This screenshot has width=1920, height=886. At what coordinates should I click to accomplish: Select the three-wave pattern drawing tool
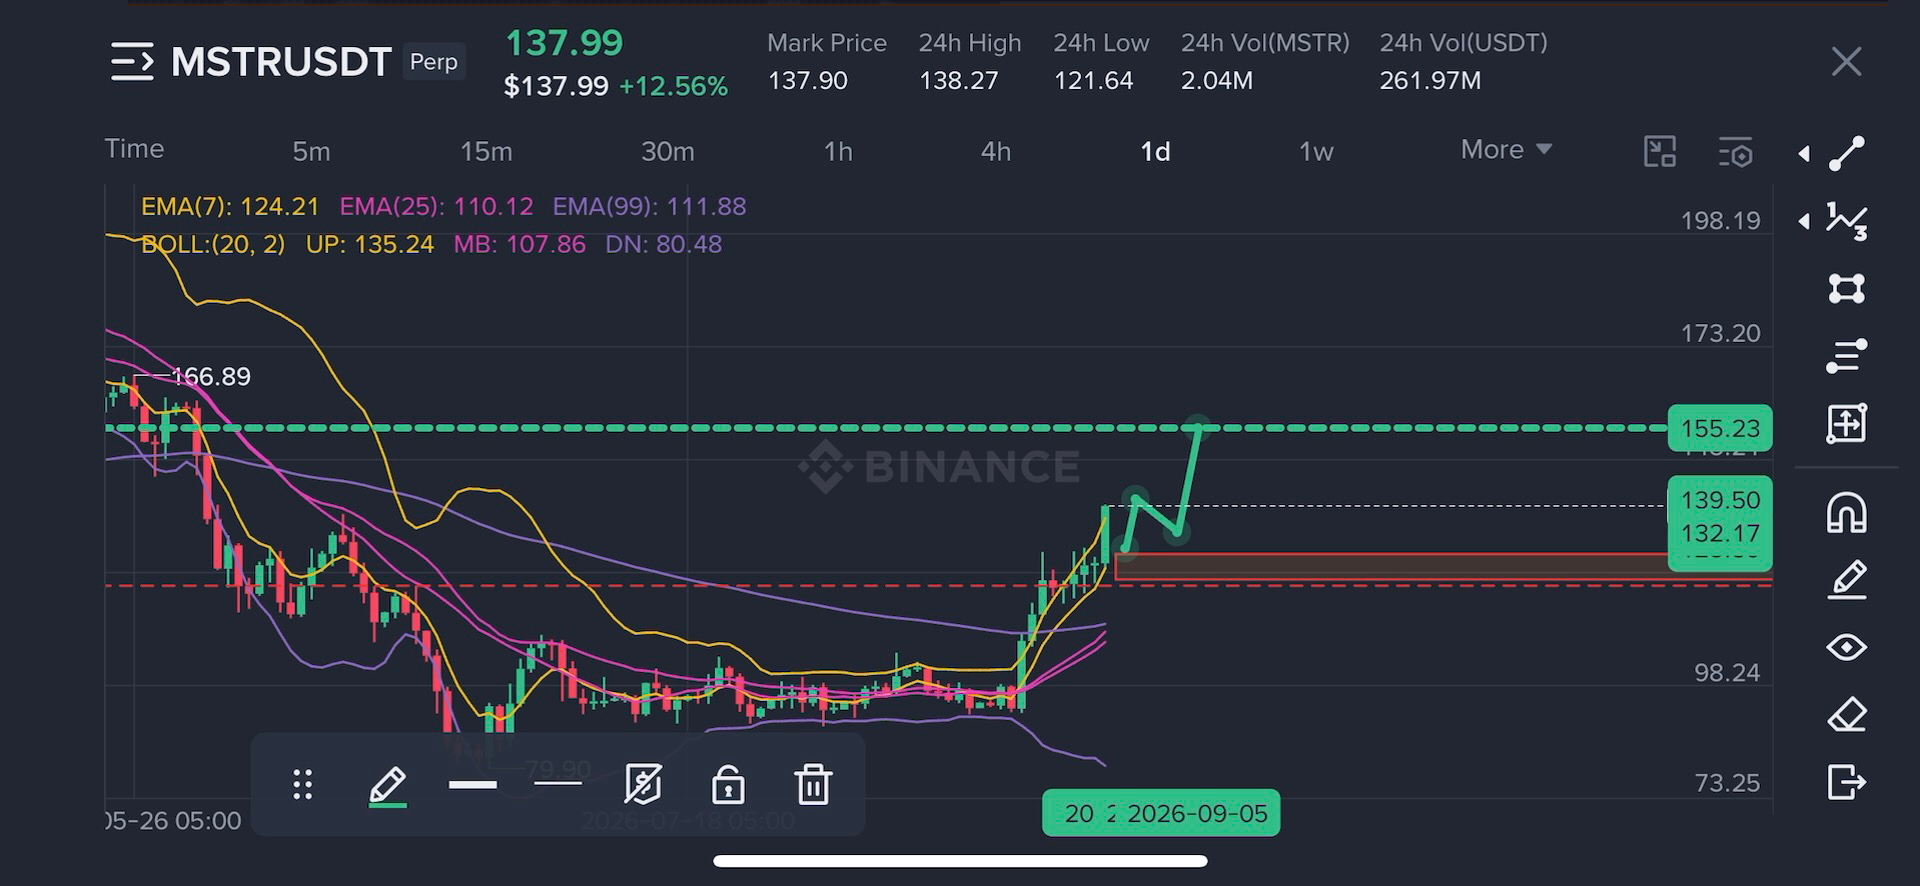click(x=1846, y=221)
